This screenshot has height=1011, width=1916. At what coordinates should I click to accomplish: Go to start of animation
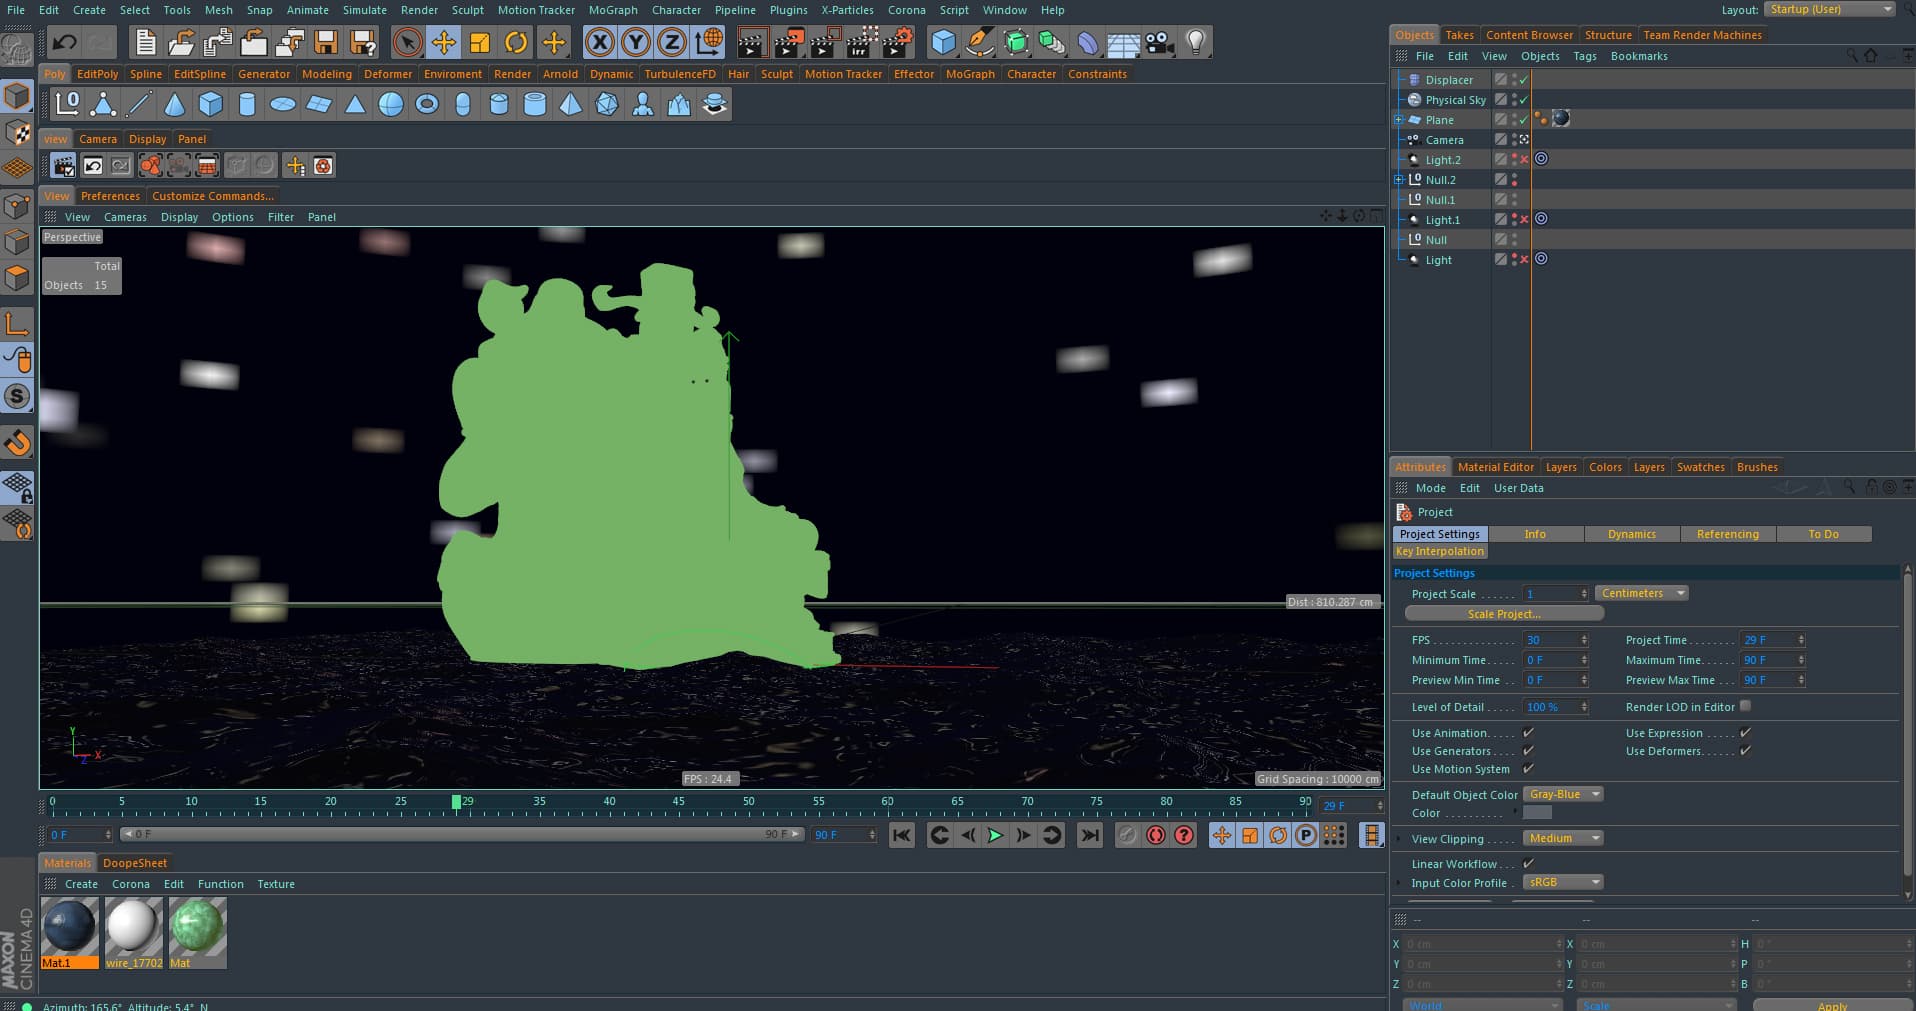[901, 835]
